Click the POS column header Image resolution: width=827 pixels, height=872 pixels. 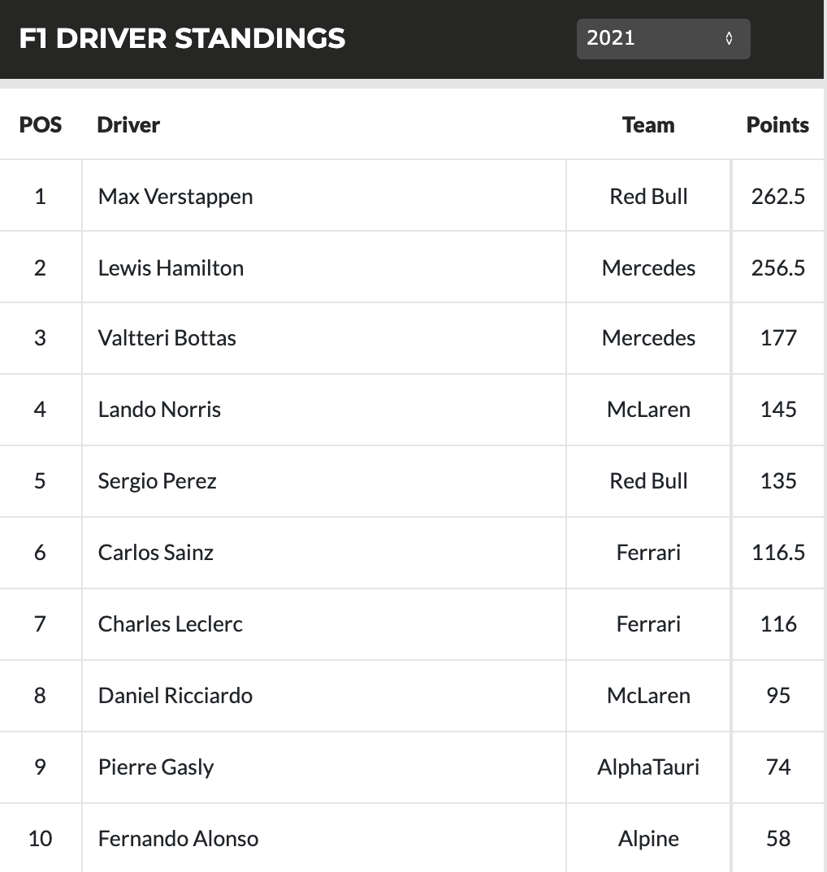tap(40, 125)
